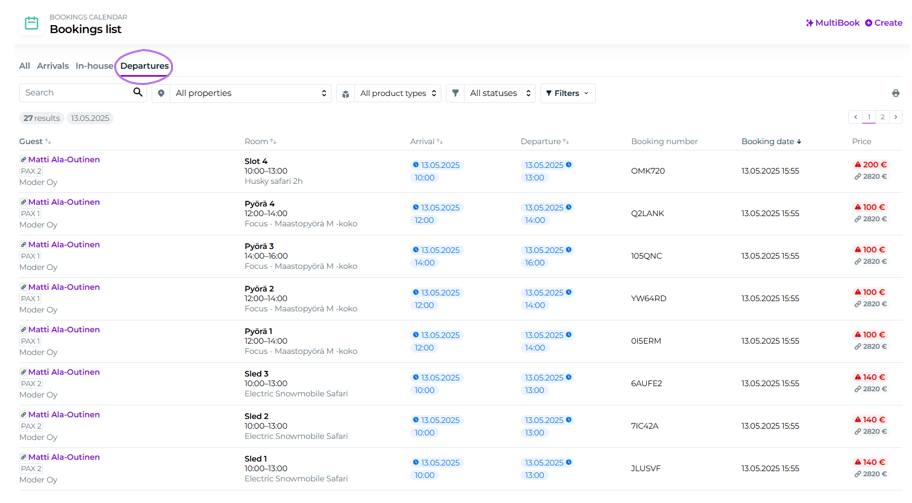Viewport: 912px width, 503px height.
Task: Click link icon beside guest in Sled 2 row
Action: pyautogui.click(x=23, y=414)
